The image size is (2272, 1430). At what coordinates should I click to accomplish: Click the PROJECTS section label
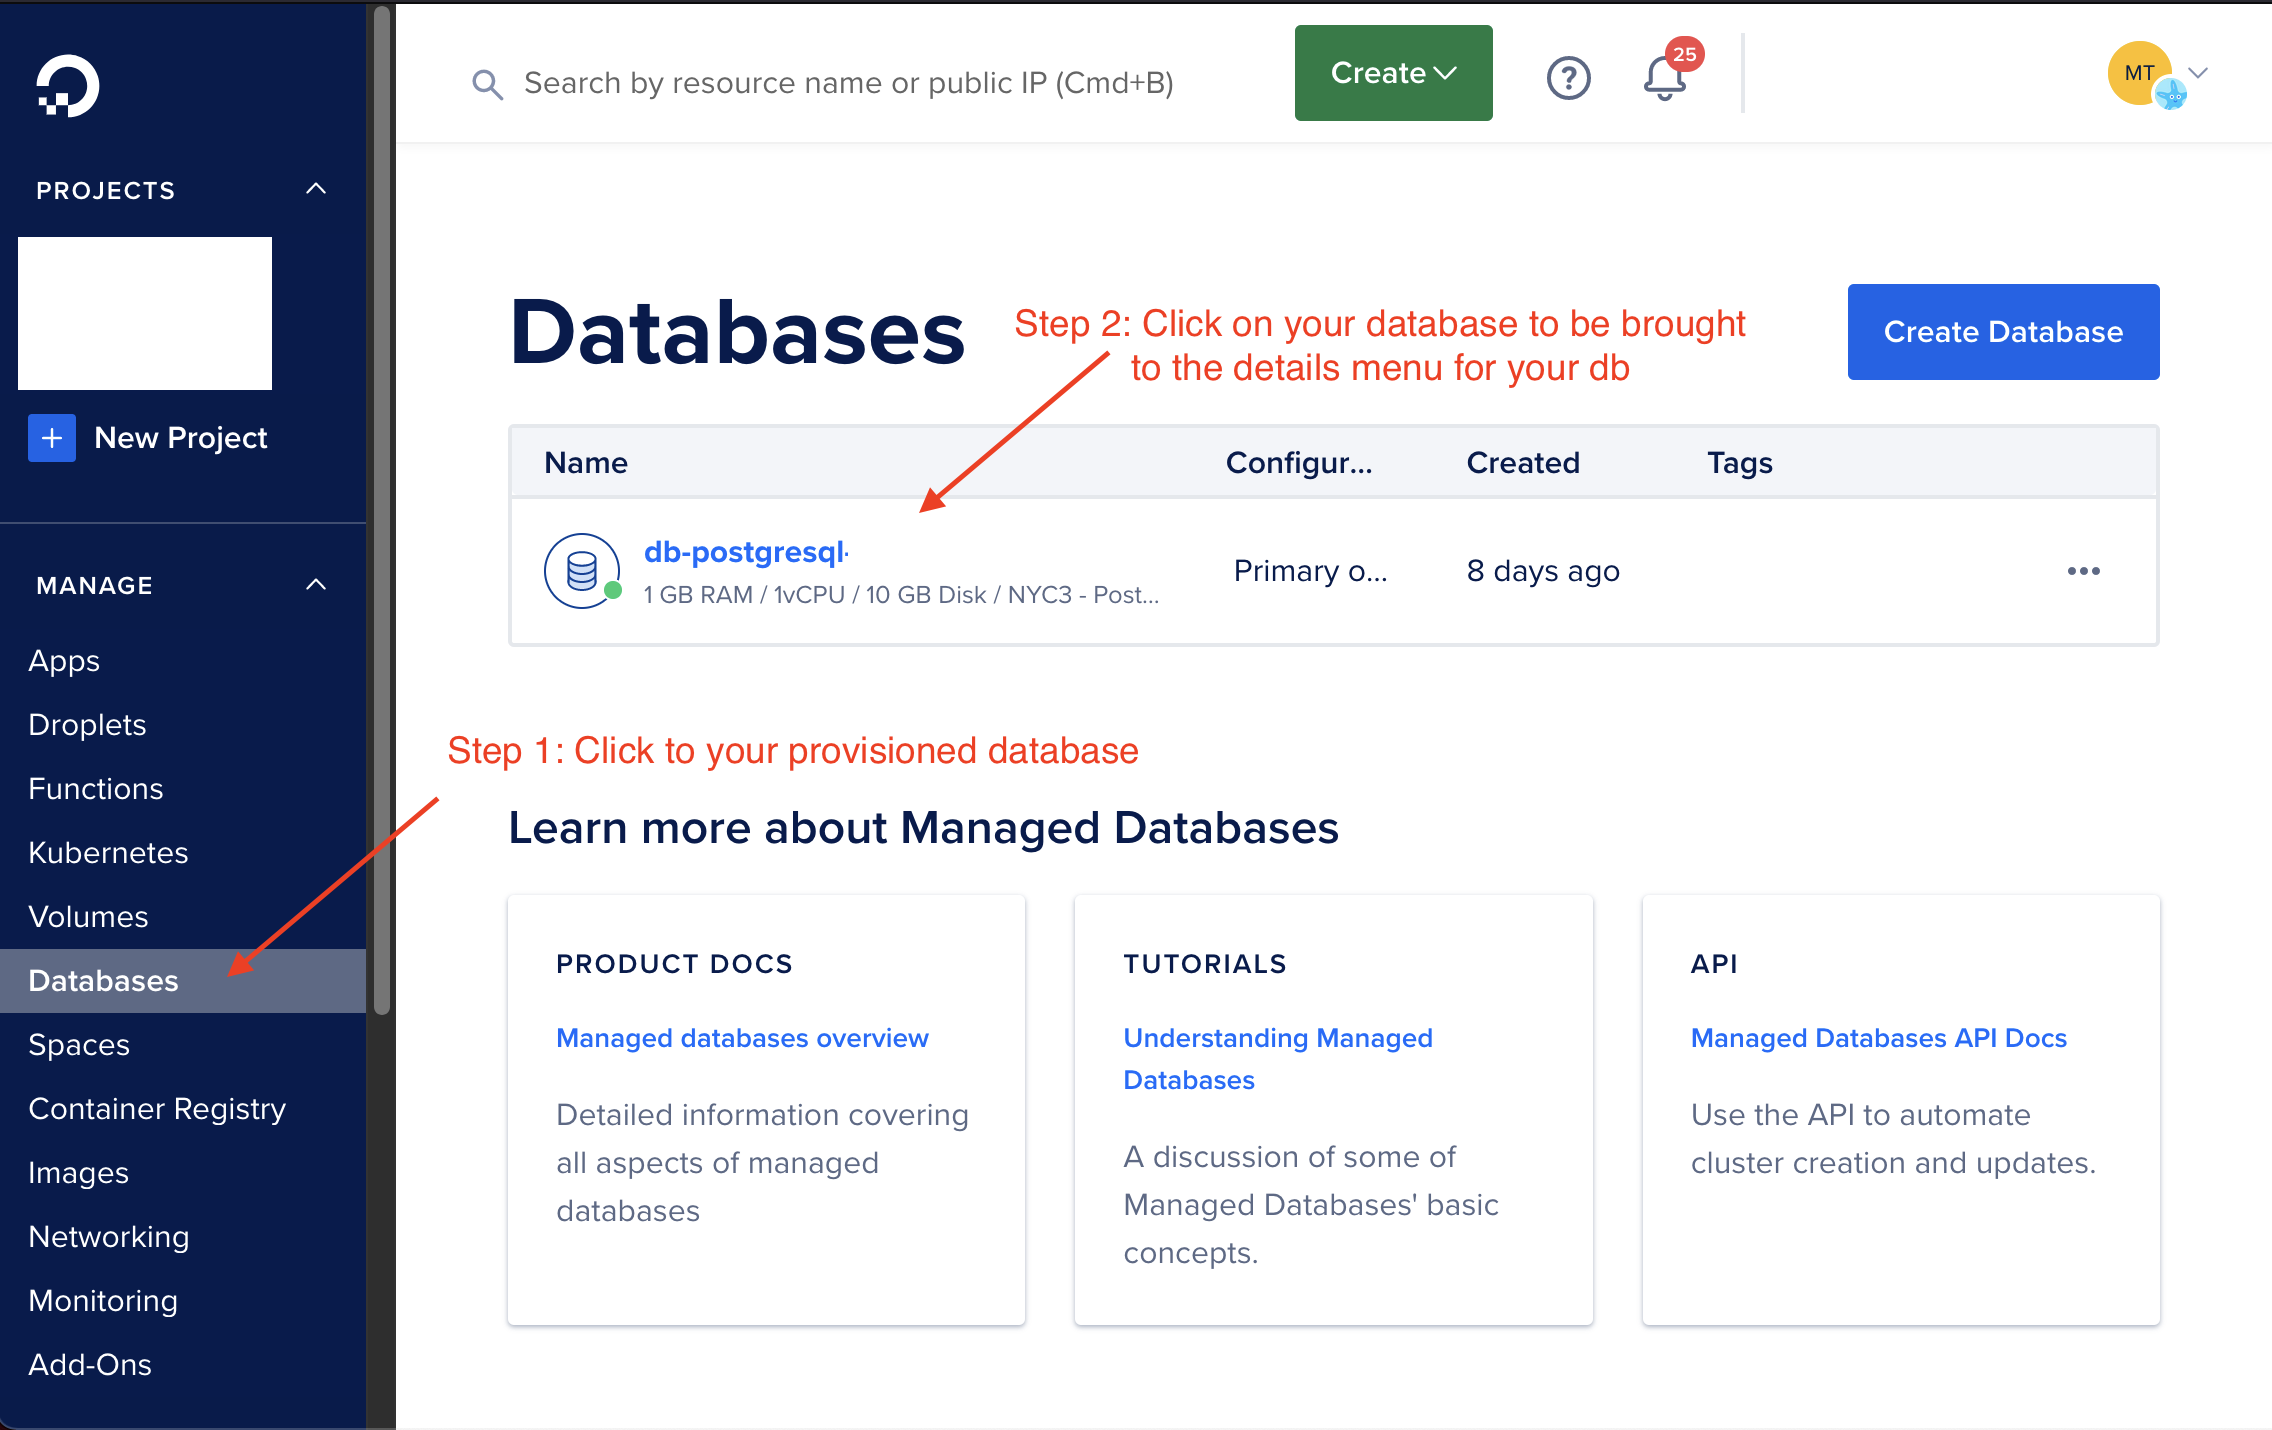[x=106, y=190]
